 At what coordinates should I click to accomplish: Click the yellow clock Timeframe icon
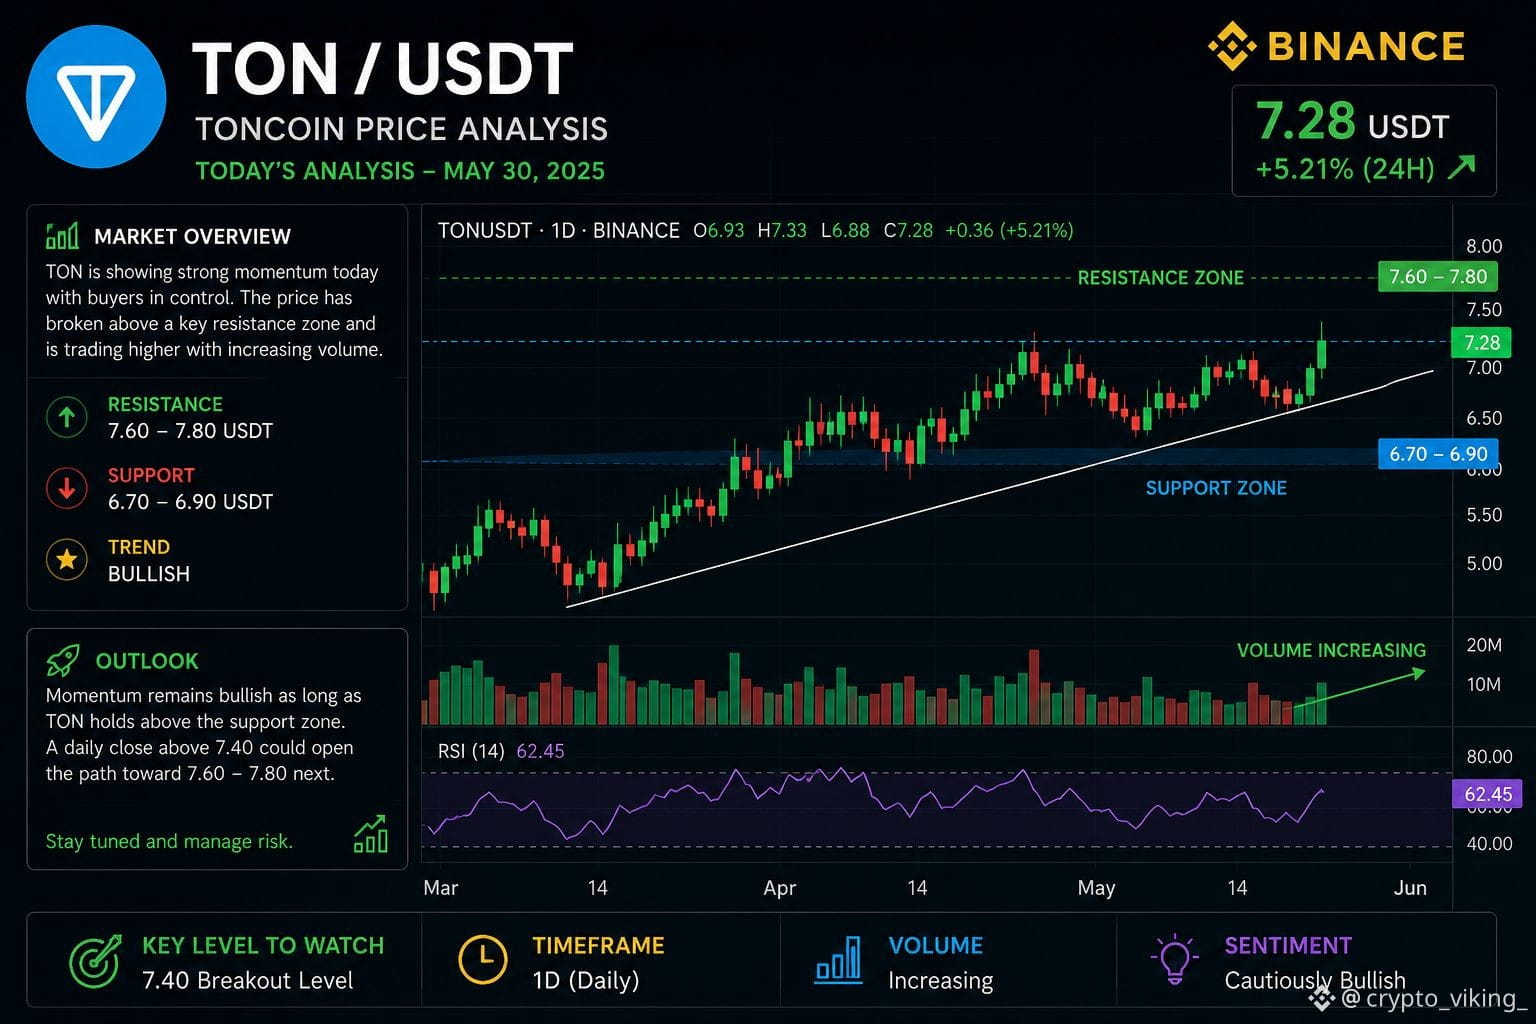click(483, 959)
